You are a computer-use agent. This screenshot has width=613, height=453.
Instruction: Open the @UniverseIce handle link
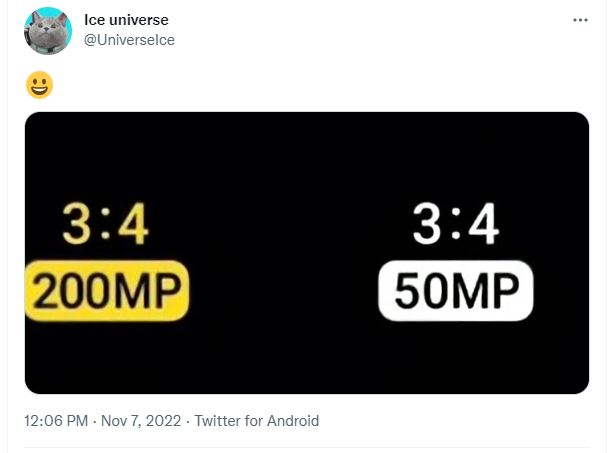pos(129,40)
